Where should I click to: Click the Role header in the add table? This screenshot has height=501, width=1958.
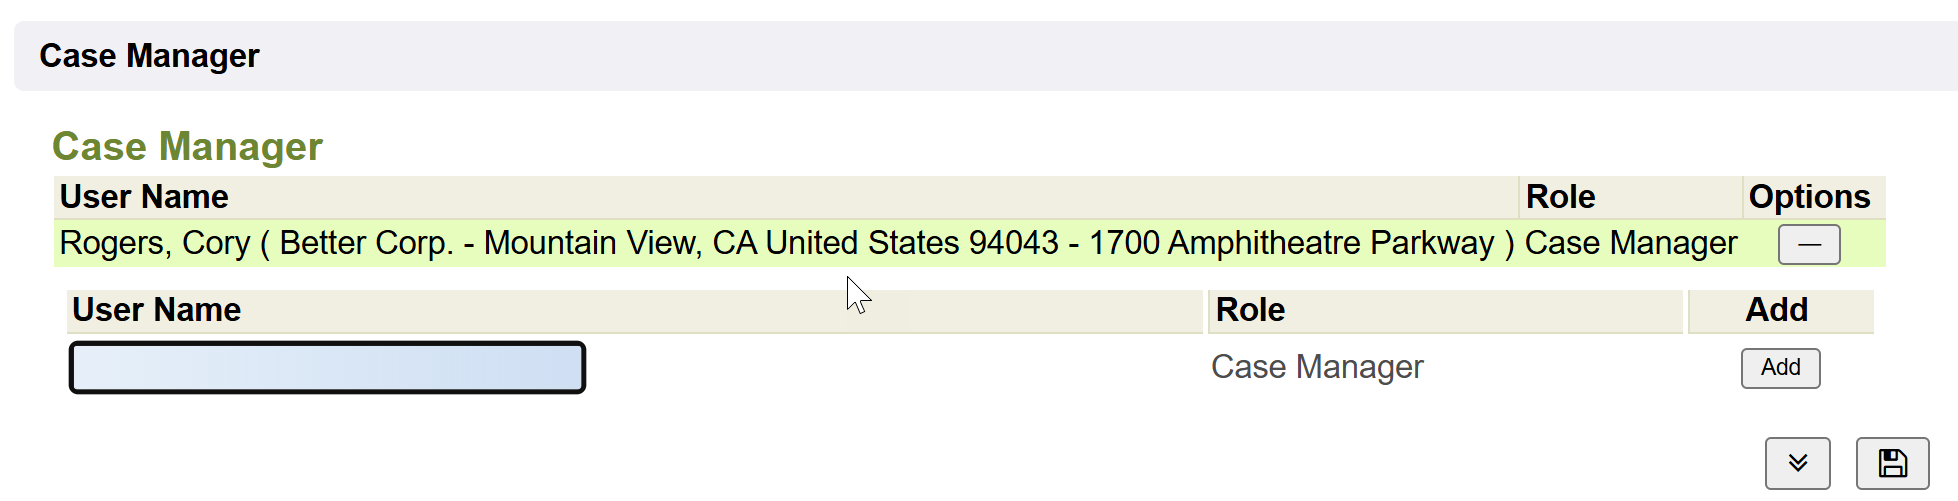[x=1250, y=310]
